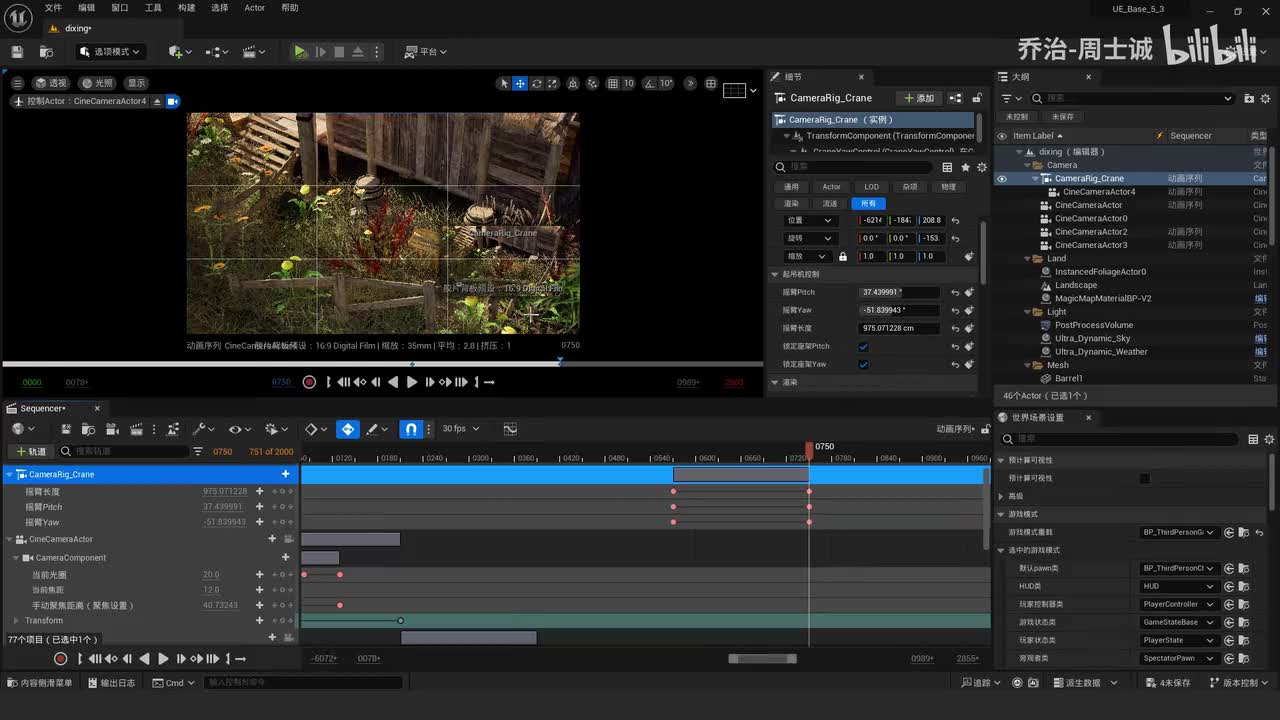
Task: Activate the rotate tool in viewport toolbar
Action: pos(537,84)
